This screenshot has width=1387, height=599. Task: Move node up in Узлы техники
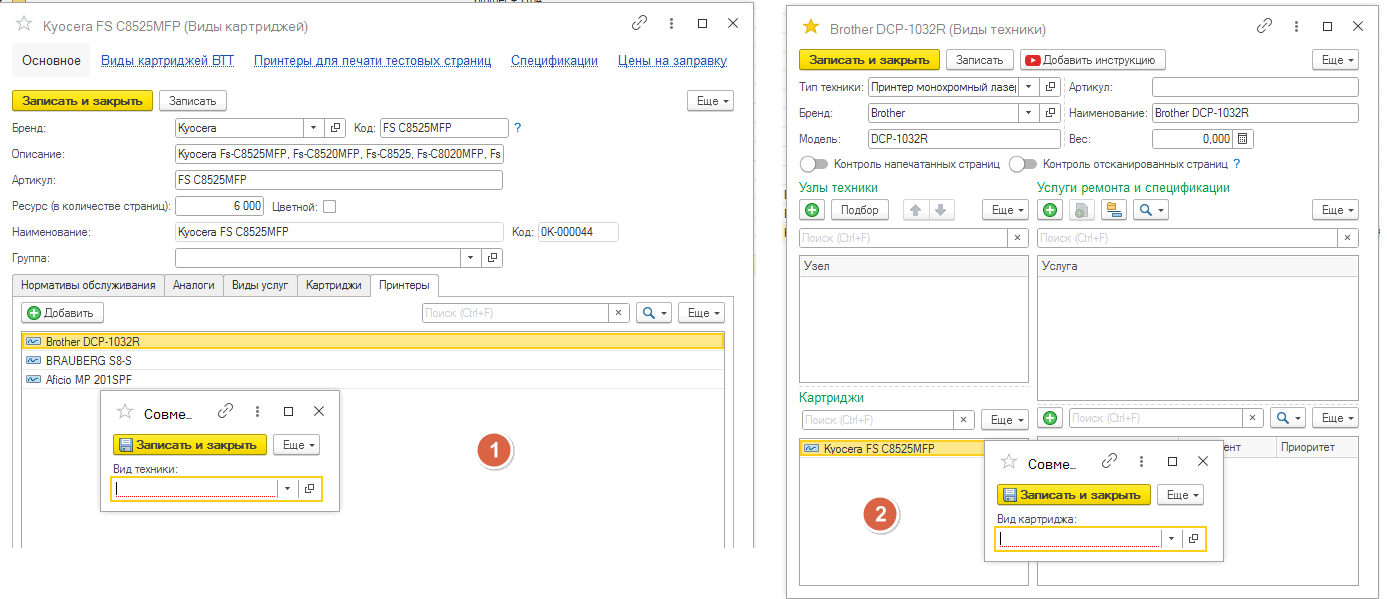click(915, 210)
